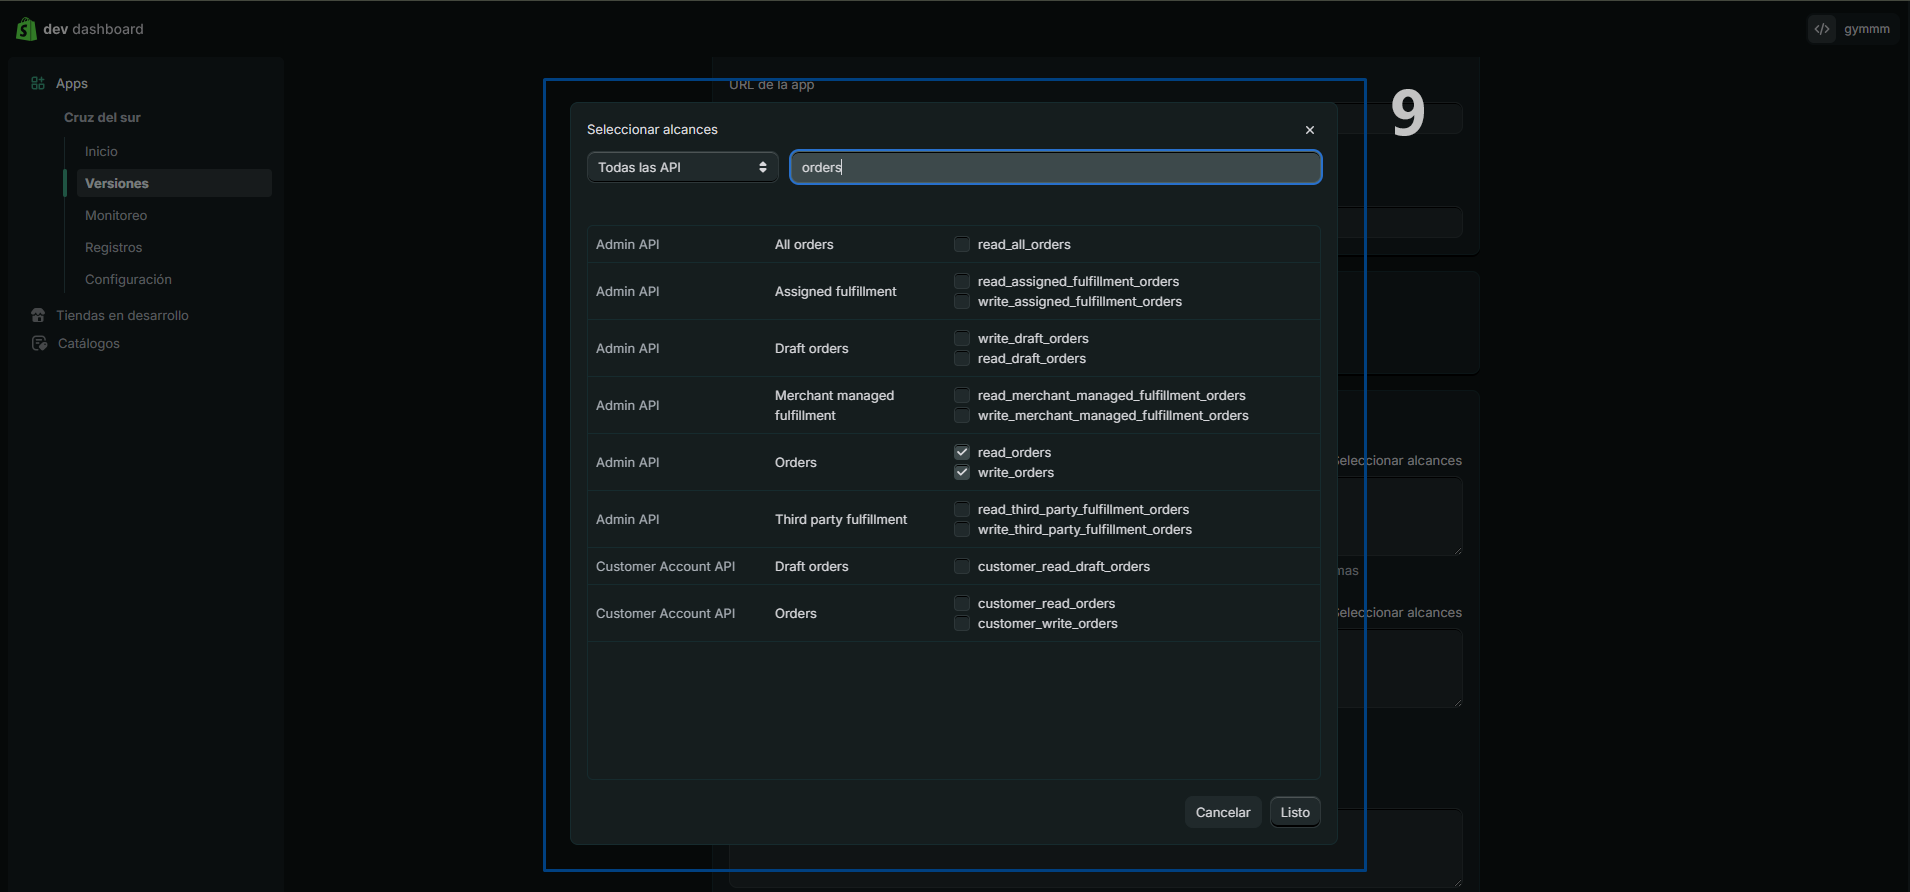
Task: Check read_third_party_fulfillment_orders scope
Action: [962, 509]
